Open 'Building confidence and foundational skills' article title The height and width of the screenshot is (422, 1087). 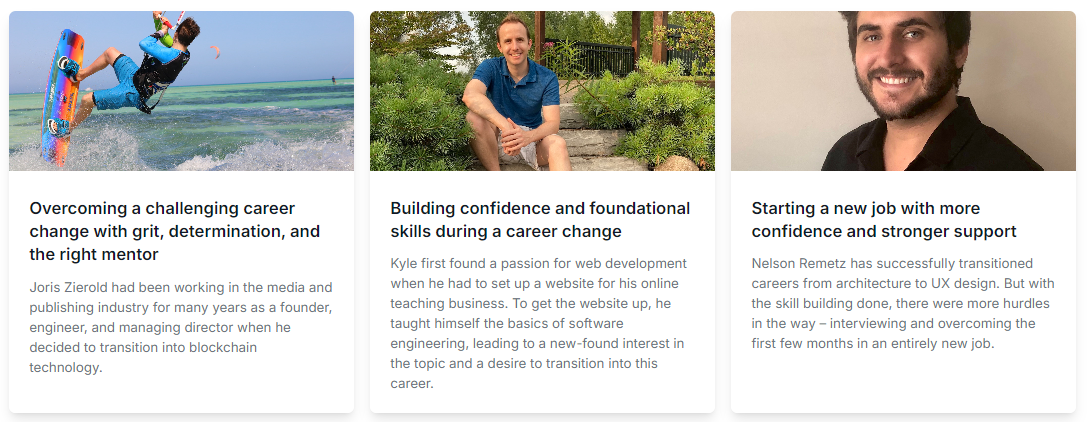coord(540,220)
